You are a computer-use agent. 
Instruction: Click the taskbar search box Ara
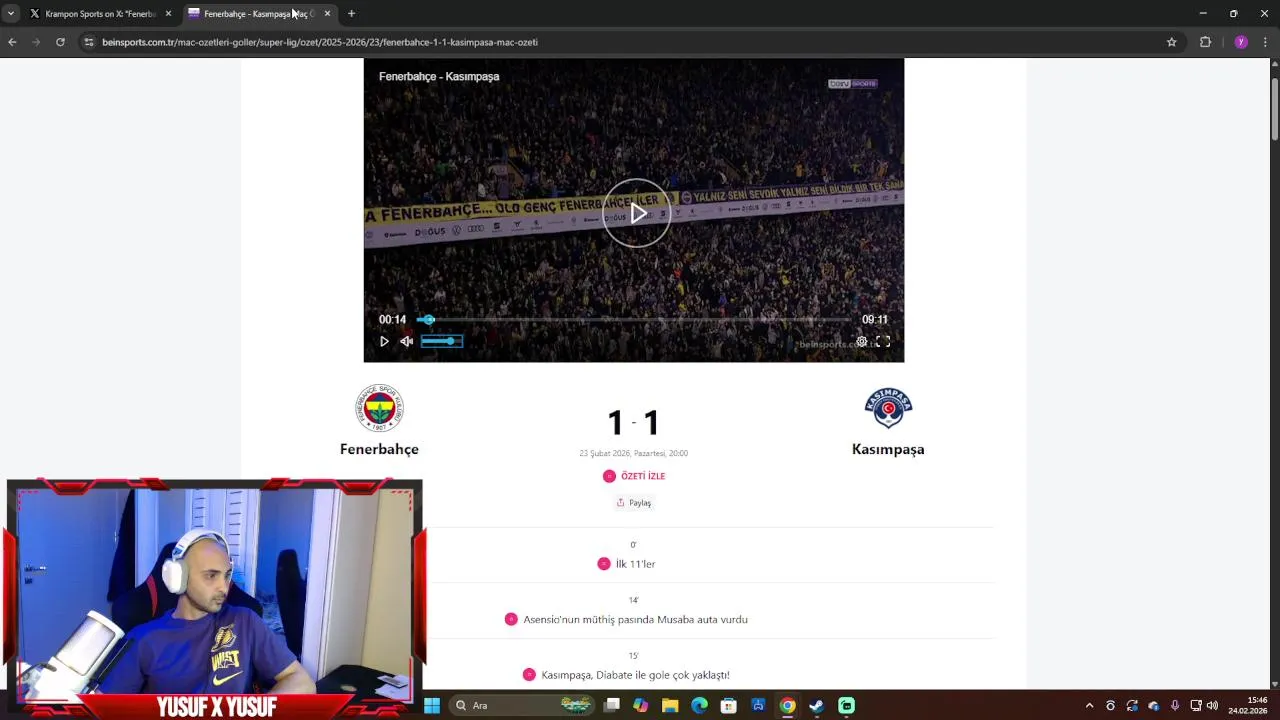coord(523,705)
